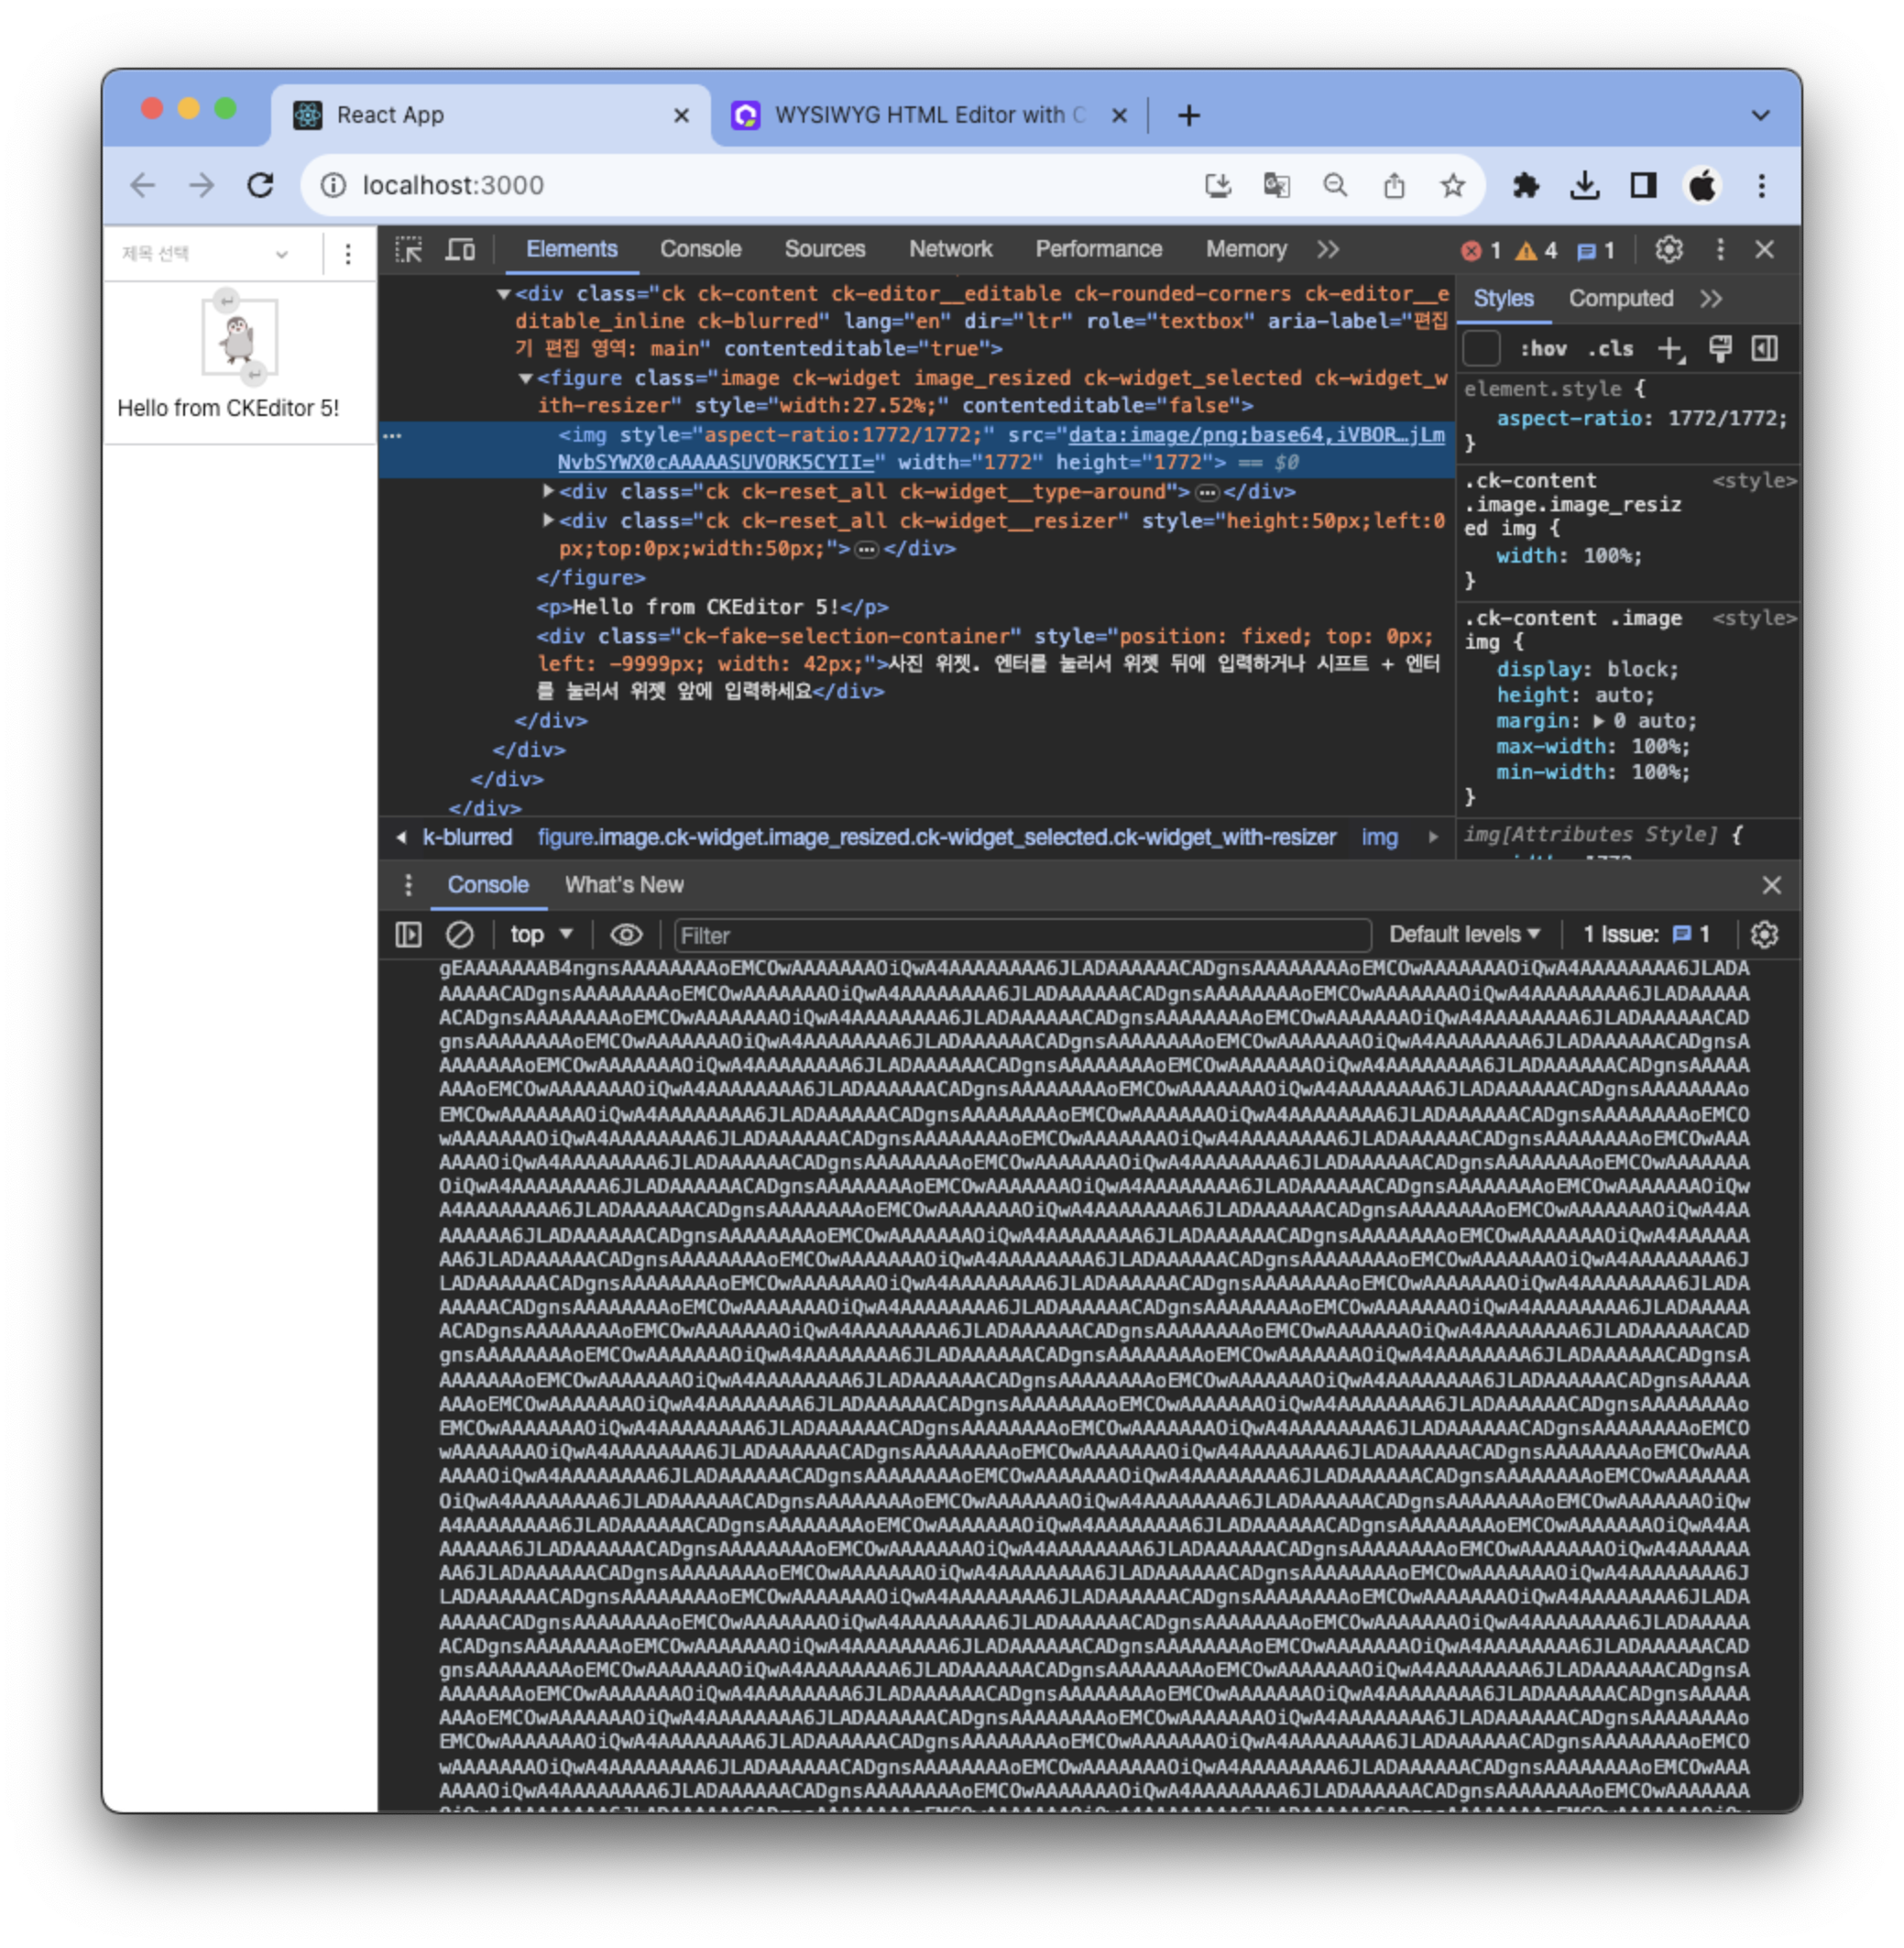Open the top JavaScript context dropdown
Image resolution: width=1904 pixels, height=1948 pixels.
[x=540, y=935]
